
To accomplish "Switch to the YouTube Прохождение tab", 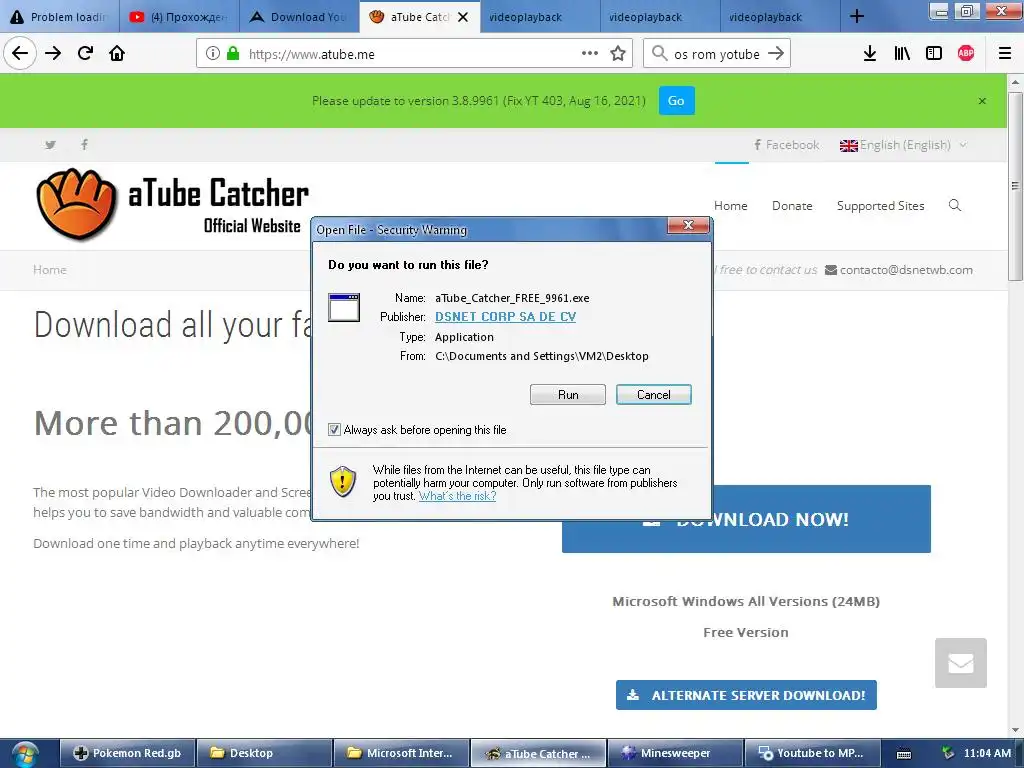I will [179, 17].
